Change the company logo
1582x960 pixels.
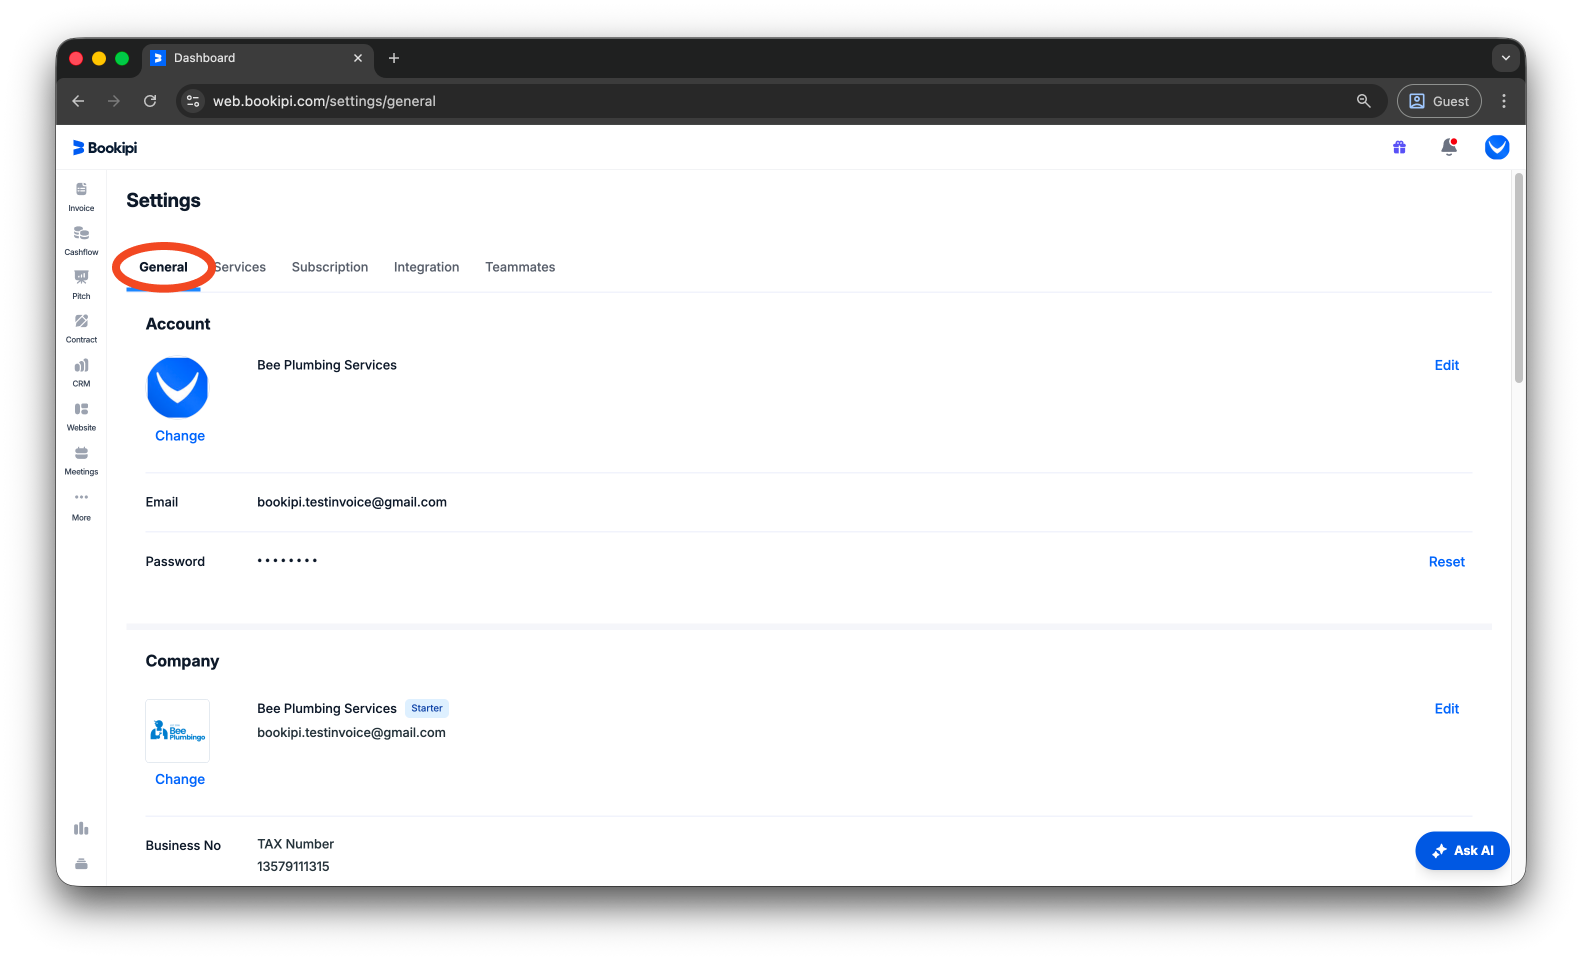[180, 779]
